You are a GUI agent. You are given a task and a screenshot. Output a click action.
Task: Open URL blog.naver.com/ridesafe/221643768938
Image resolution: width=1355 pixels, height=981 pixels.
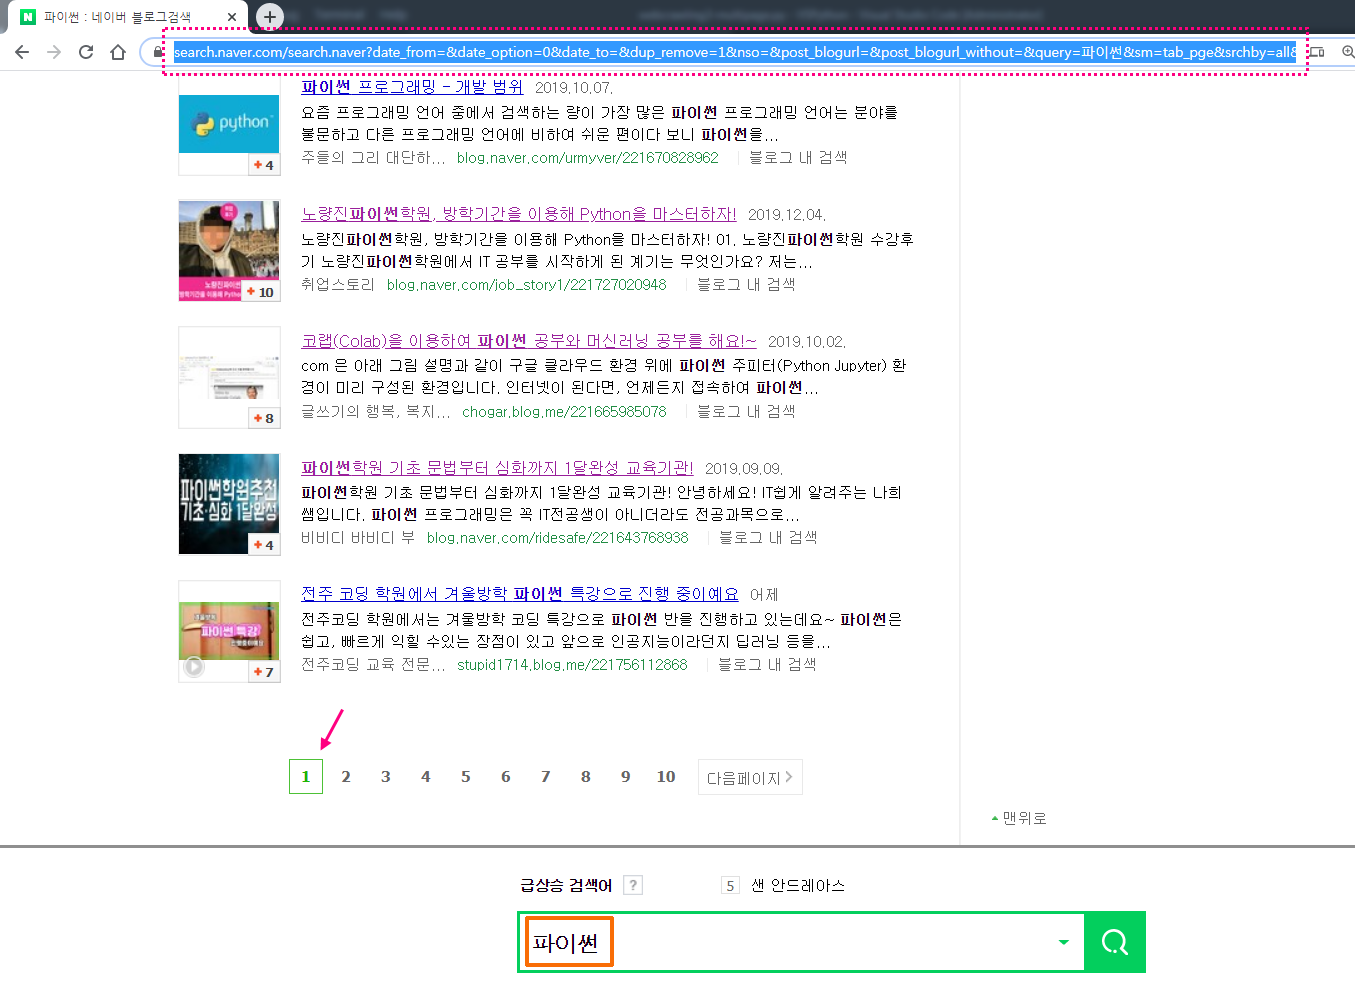(558, 538)
